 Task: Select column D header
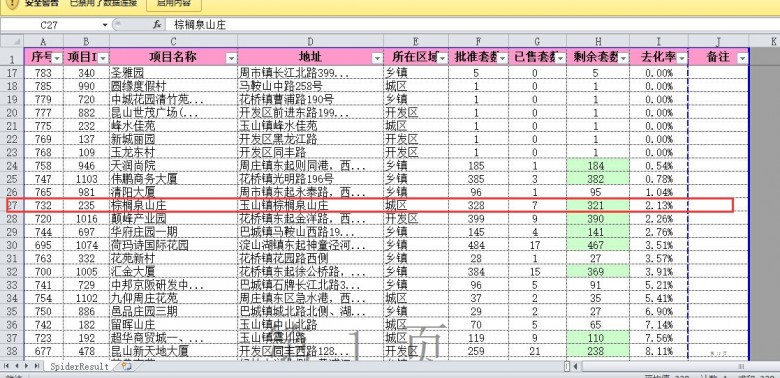click(310, 41)
